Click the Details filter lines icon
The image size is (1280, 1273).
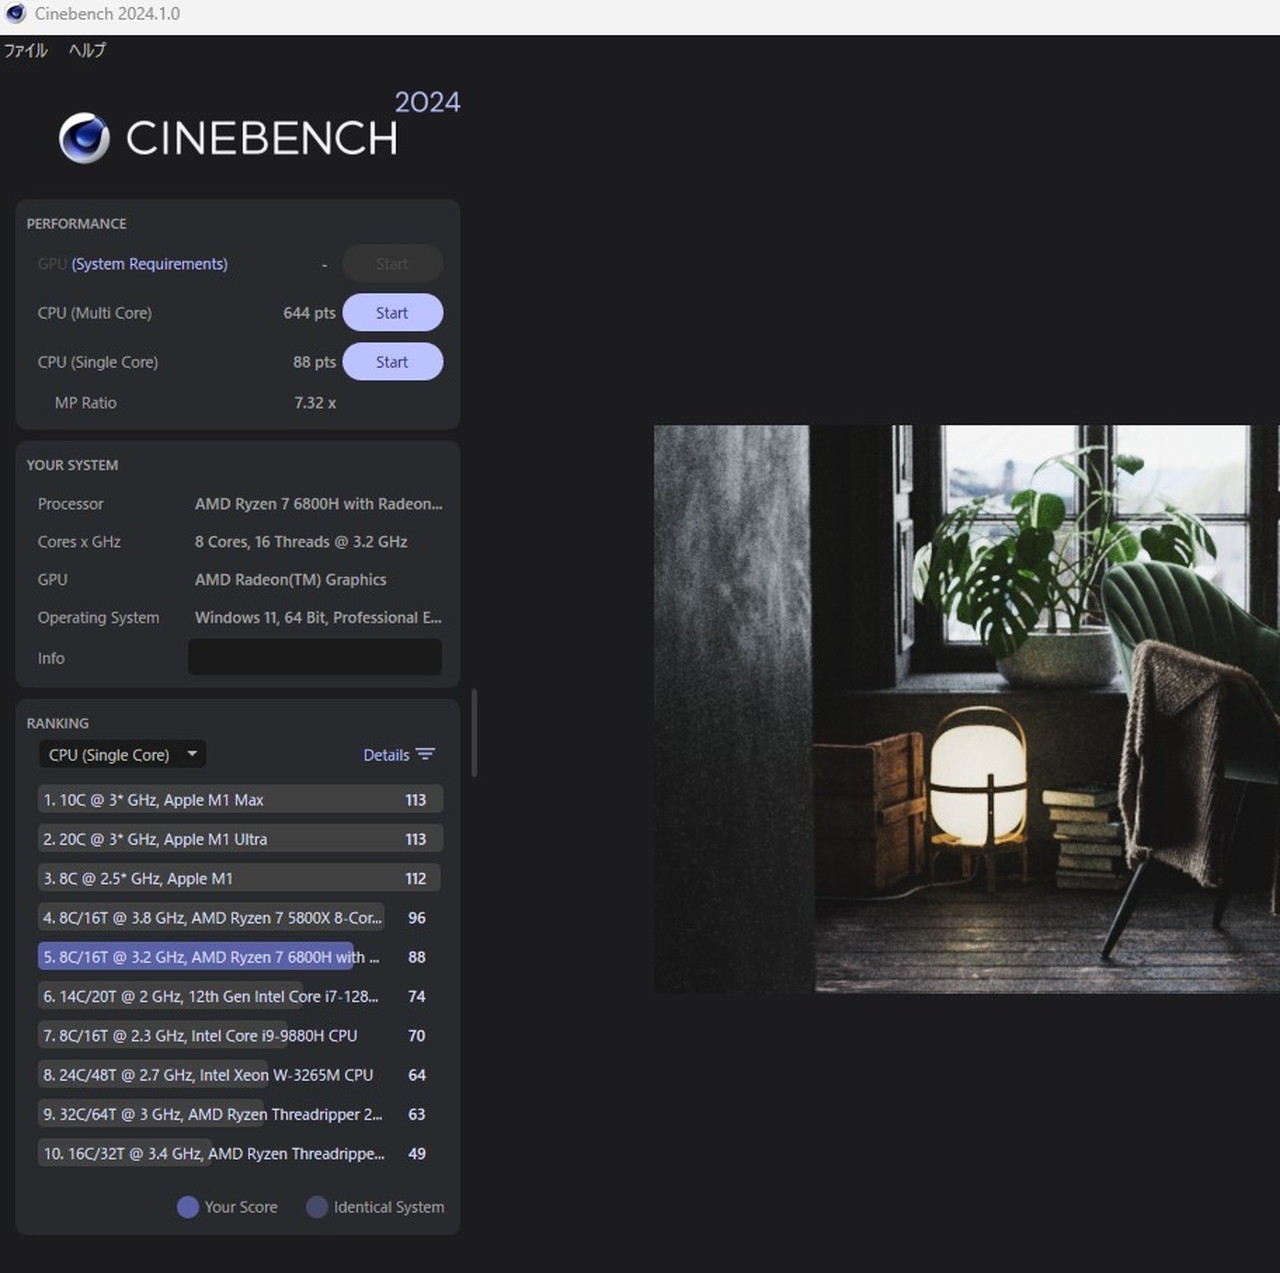(x=425, y=754)
